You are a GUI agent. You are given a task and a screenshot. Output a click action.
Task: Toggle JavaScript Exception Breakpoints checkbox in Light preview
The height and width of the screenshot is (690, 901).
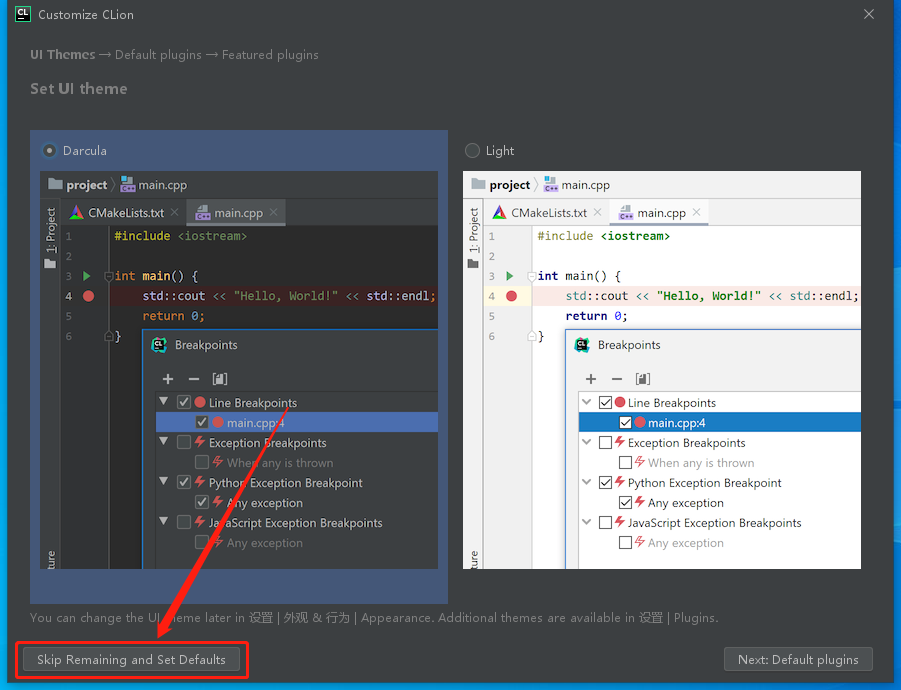[605, 522]
